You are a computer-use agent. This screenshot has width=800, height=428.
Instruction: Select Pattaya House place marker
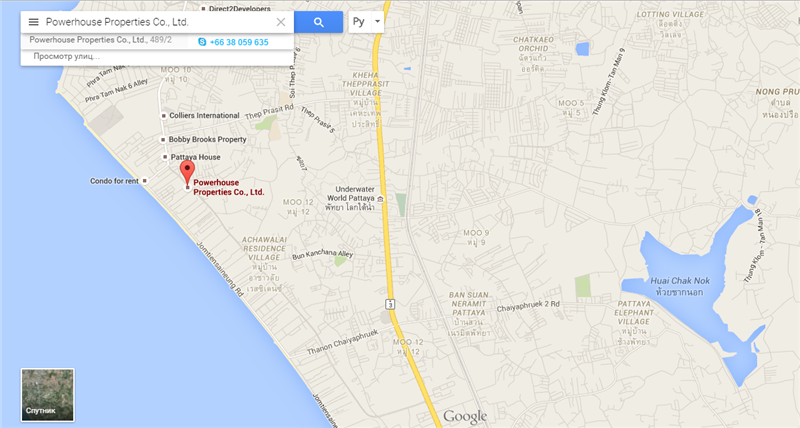(x=165, y=157)
